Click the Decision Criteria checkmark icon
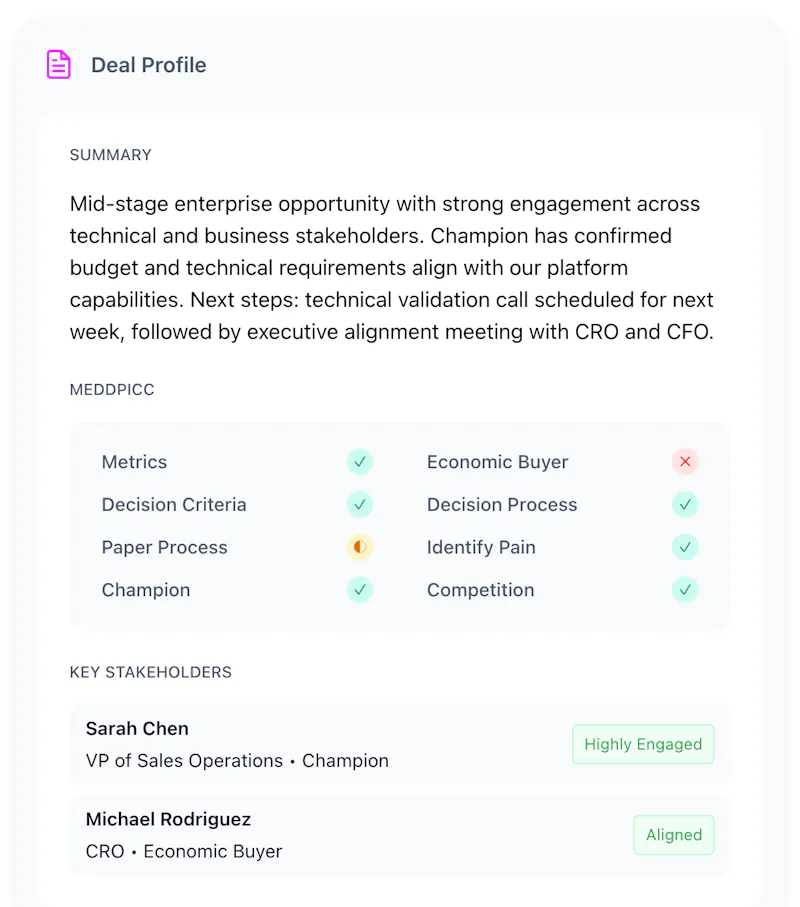 360,504
